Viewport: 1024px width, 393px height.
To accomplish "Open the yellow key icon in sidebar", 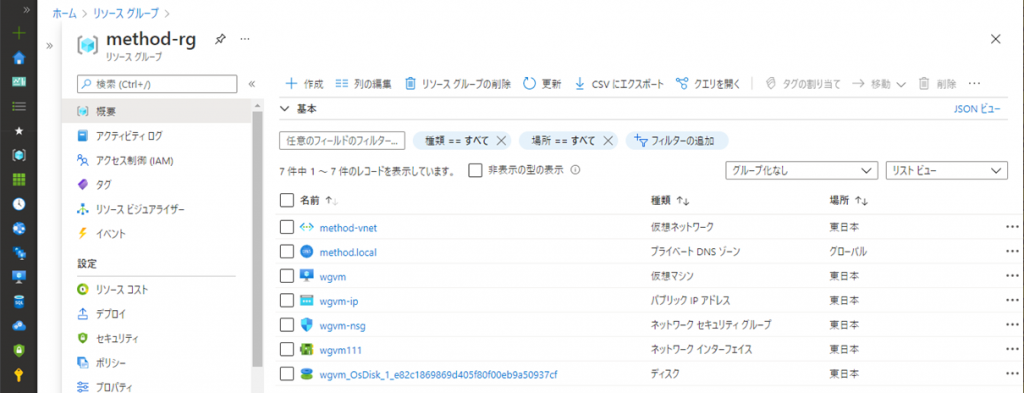I will click(x=19, y=375).
